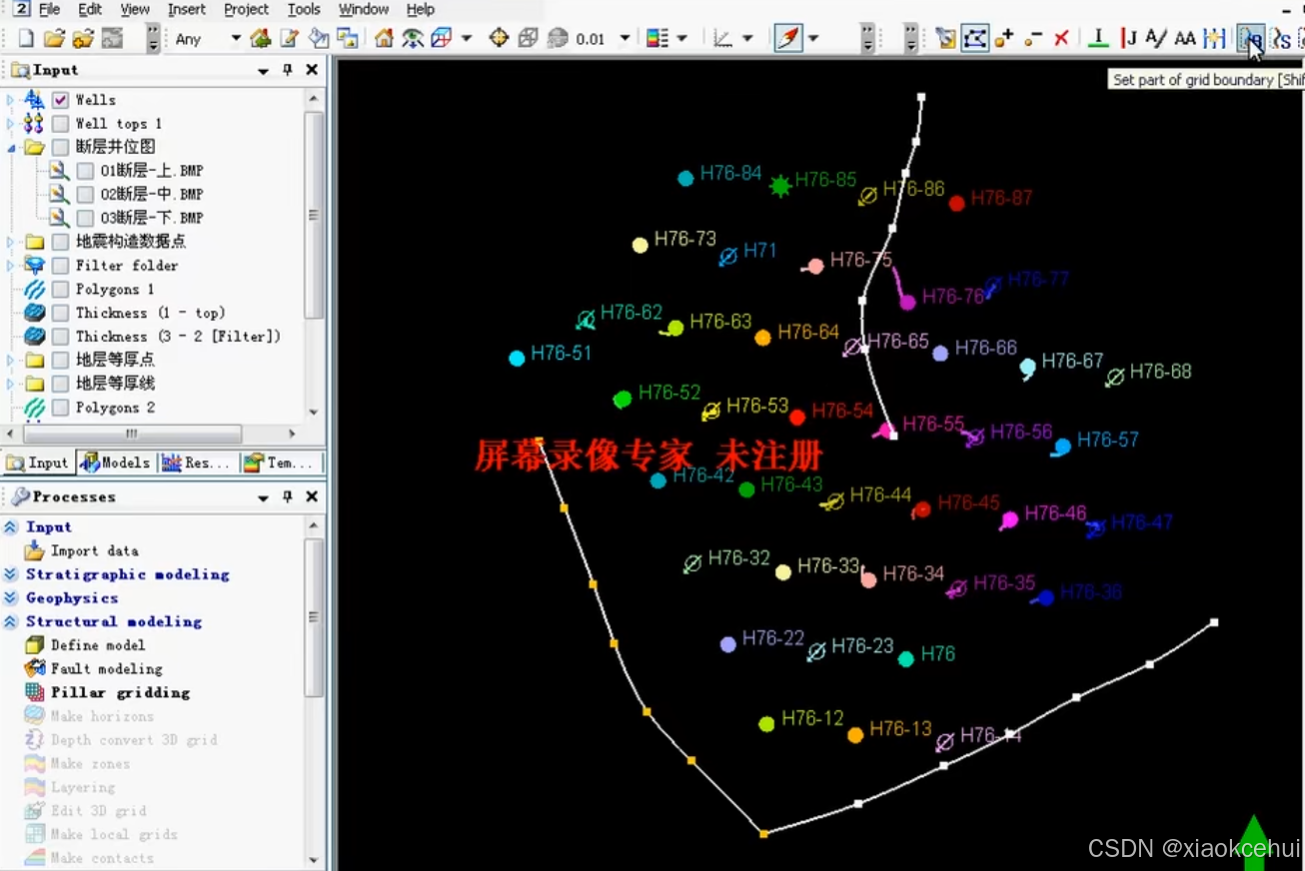Screen dimensions: 1305x871
Task: Click the AA toolbar icon
Action: click(x=1185, y=39)
